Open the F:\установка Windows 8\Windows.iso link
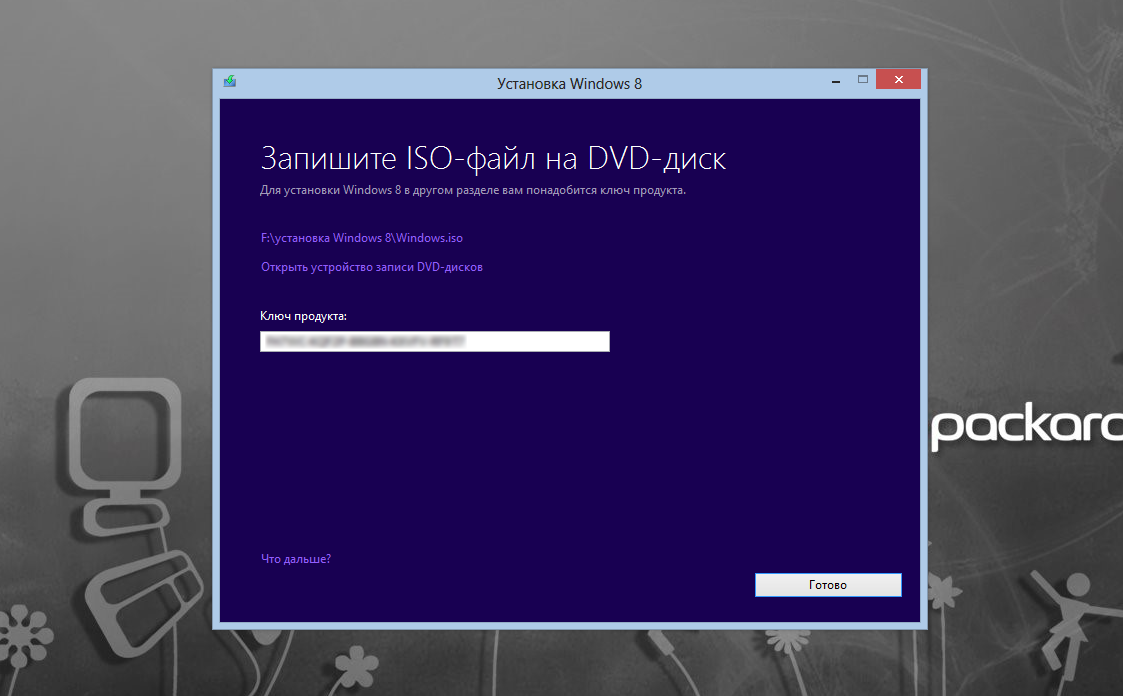 (362, 238)
